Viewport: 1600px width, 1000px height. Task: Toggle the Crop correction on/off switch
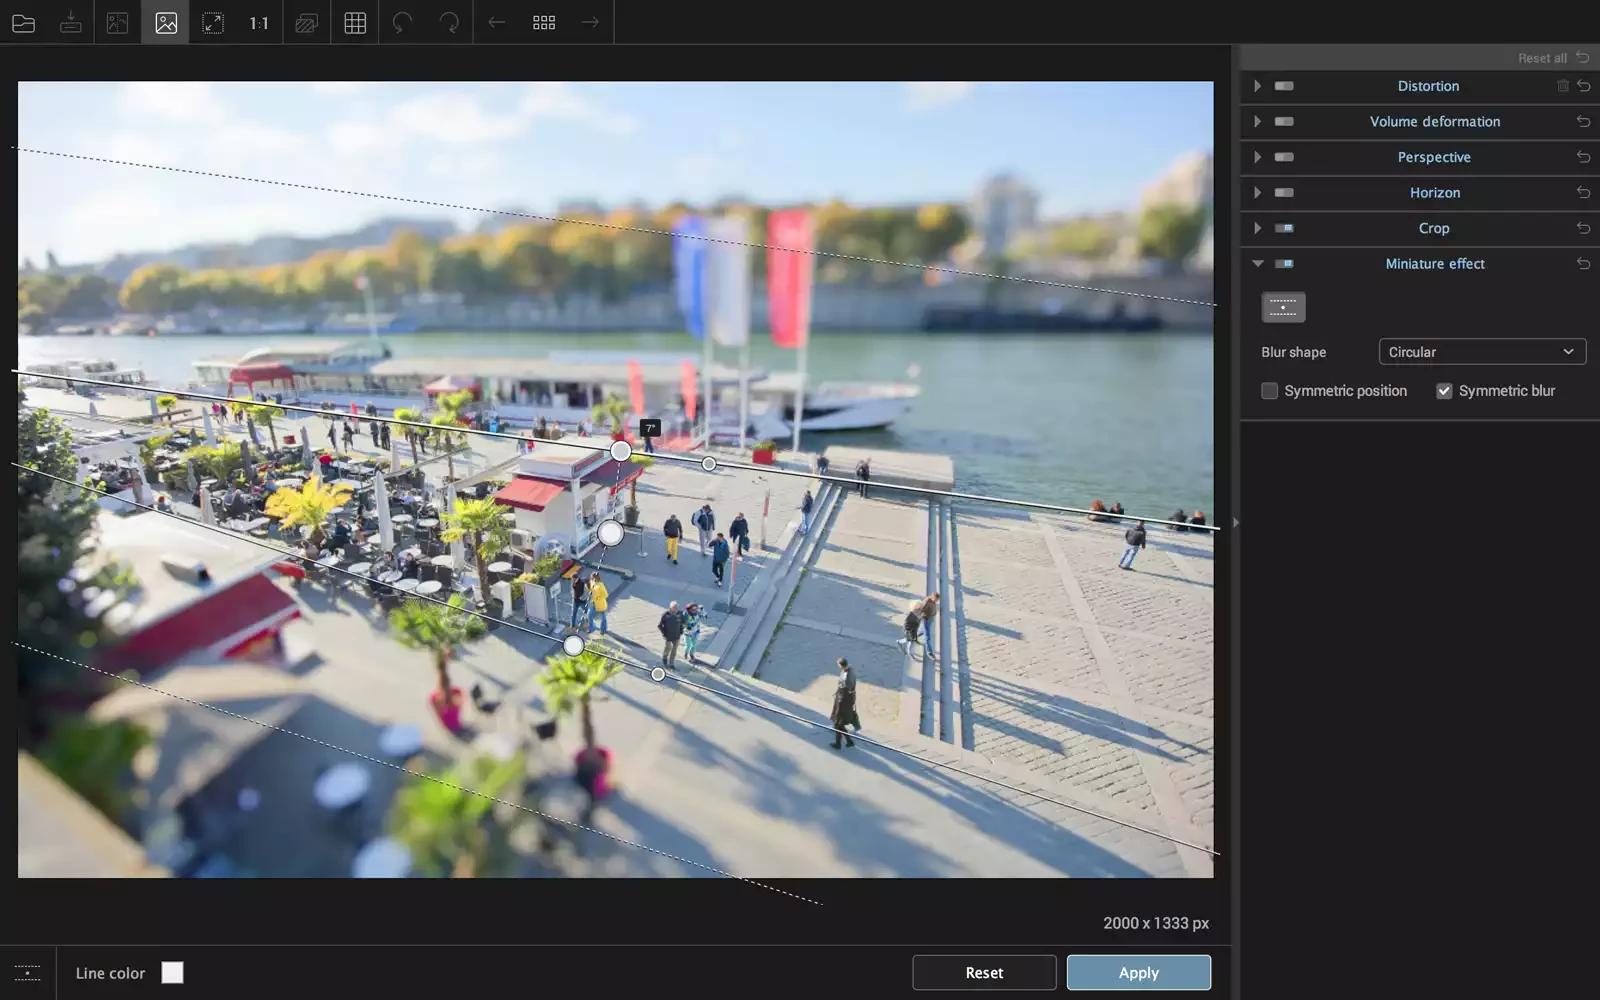[x=1284, y=228]
